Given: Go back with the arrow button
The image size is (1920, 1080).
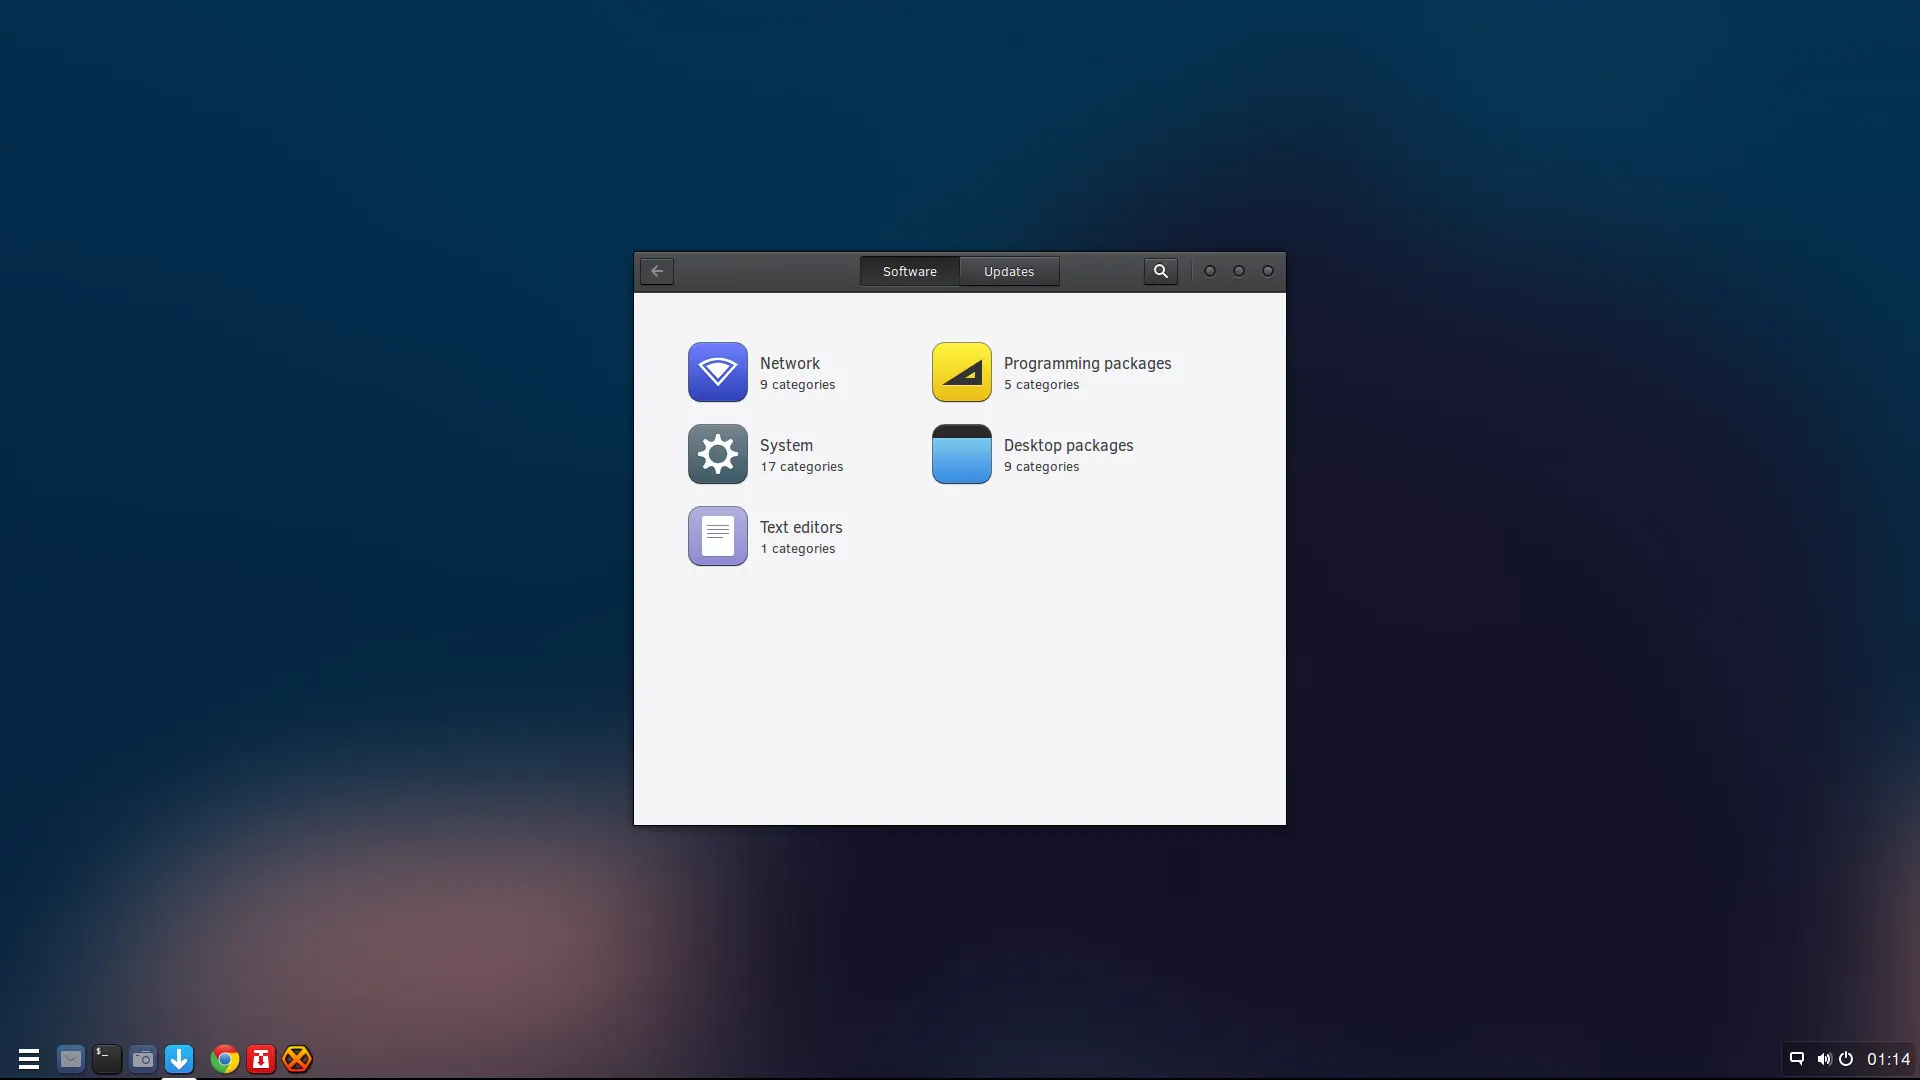Looking at the screenshot, I should point(657,271).
